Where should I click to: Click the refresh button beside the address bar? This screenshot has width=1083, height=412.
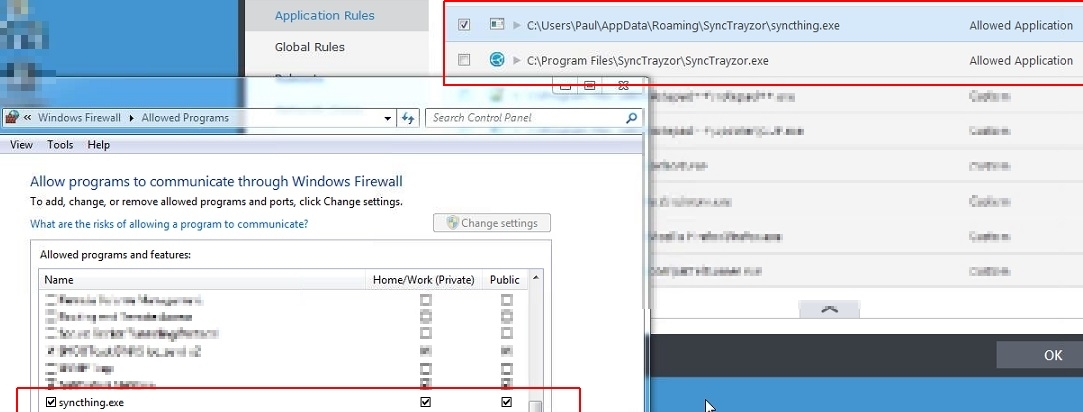point(408,118)
